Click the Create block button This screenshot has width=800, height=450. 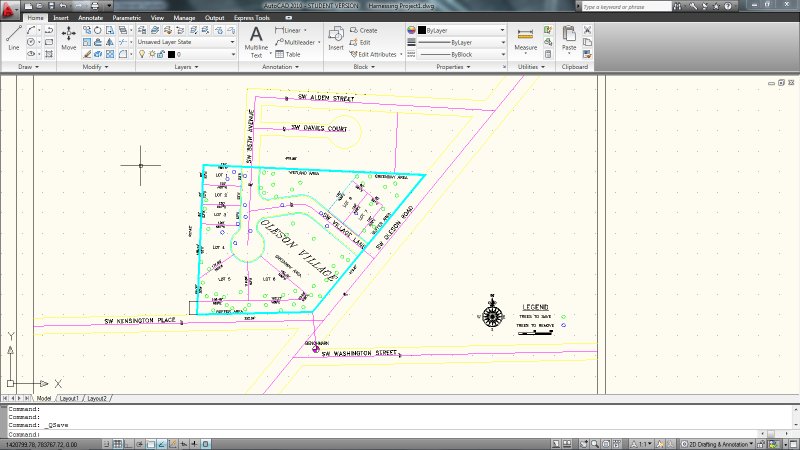(365, 30)
